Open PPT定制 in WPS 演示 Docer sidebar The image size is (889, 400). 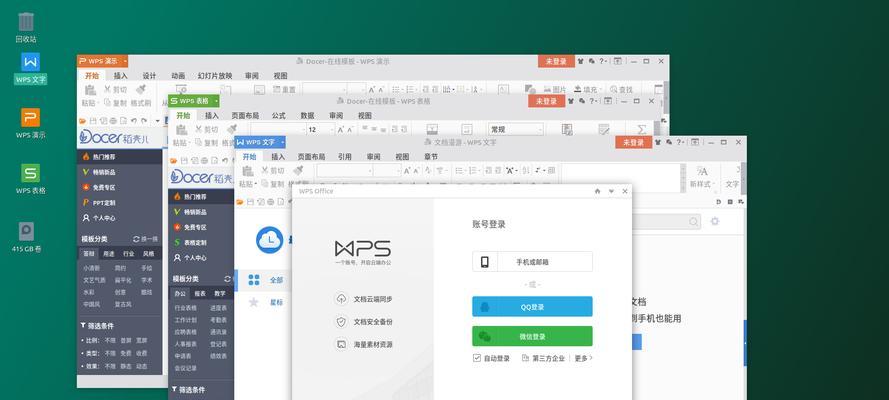point(120,202)
